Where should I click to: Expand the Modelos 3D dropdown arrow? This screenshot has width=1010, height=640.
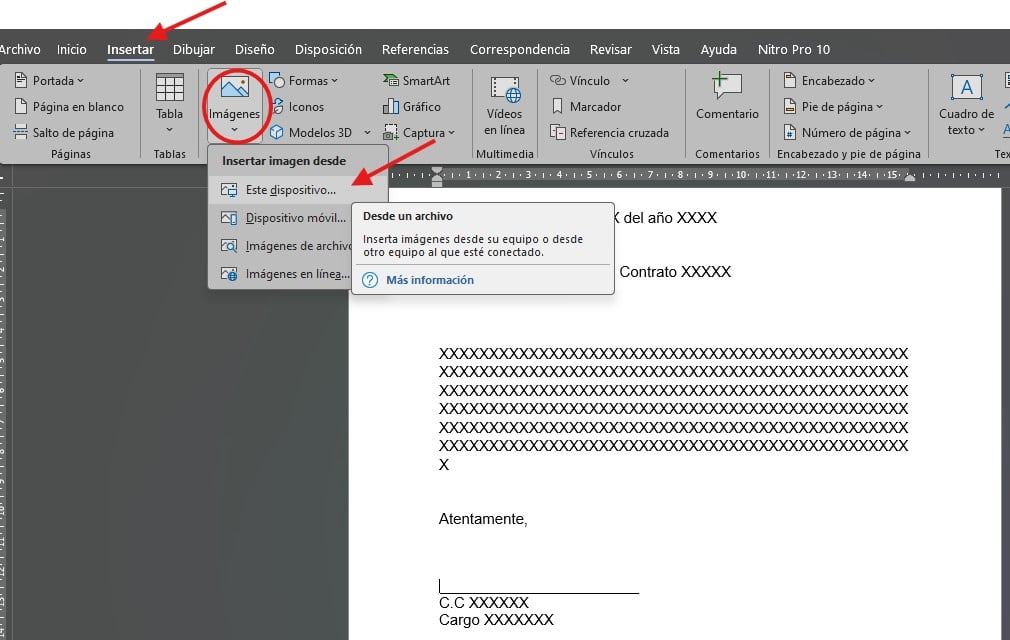coord(367,133)
